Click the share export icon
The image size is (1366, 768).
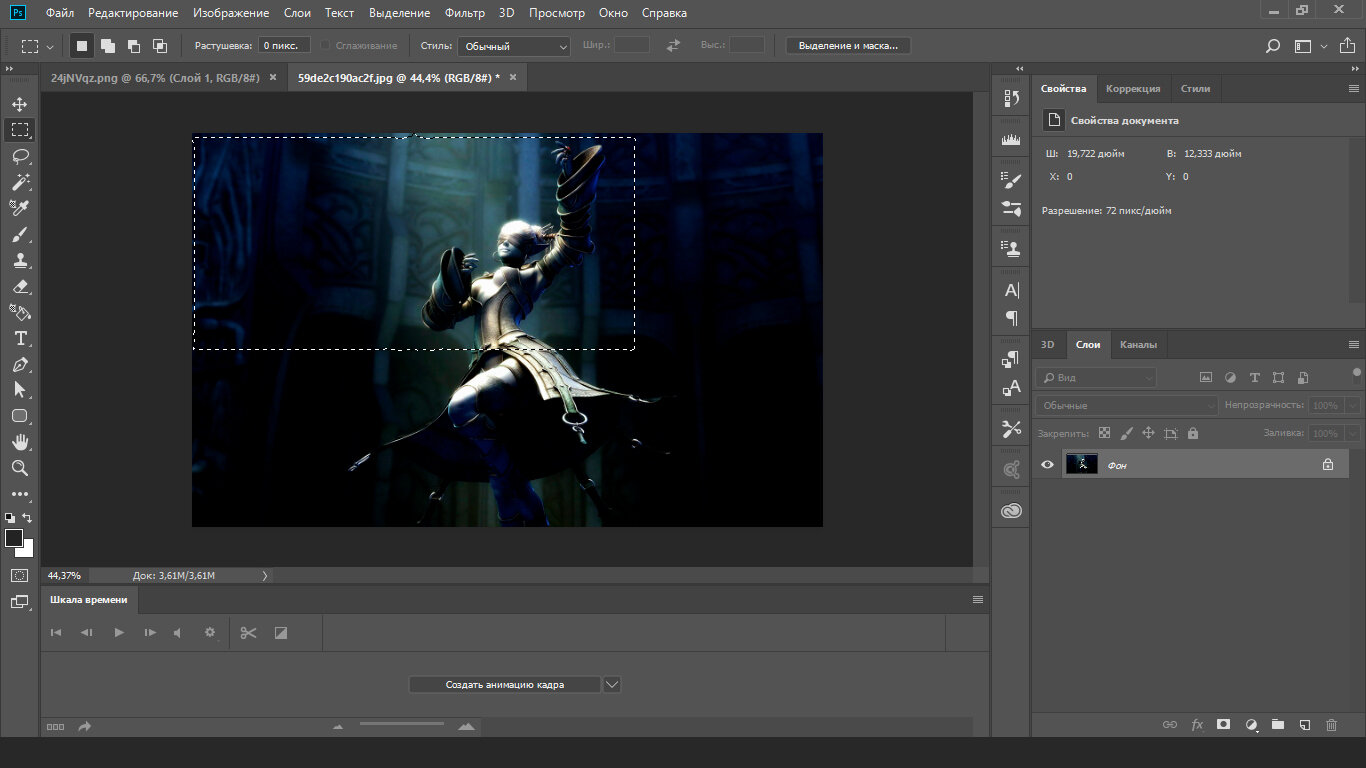[1347, 45]
